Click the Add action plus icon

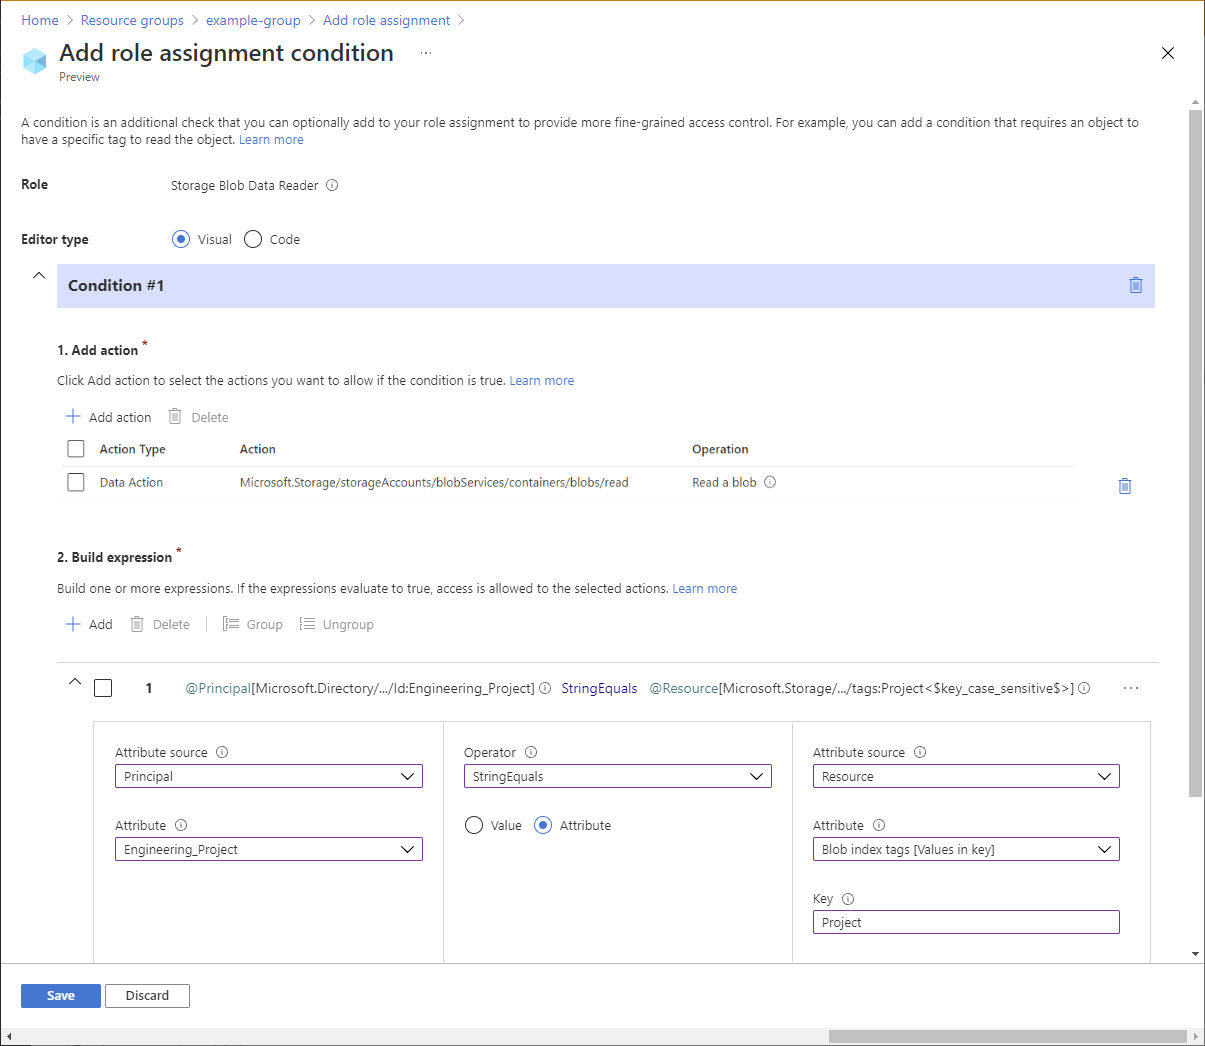click(x=75, y=416)
